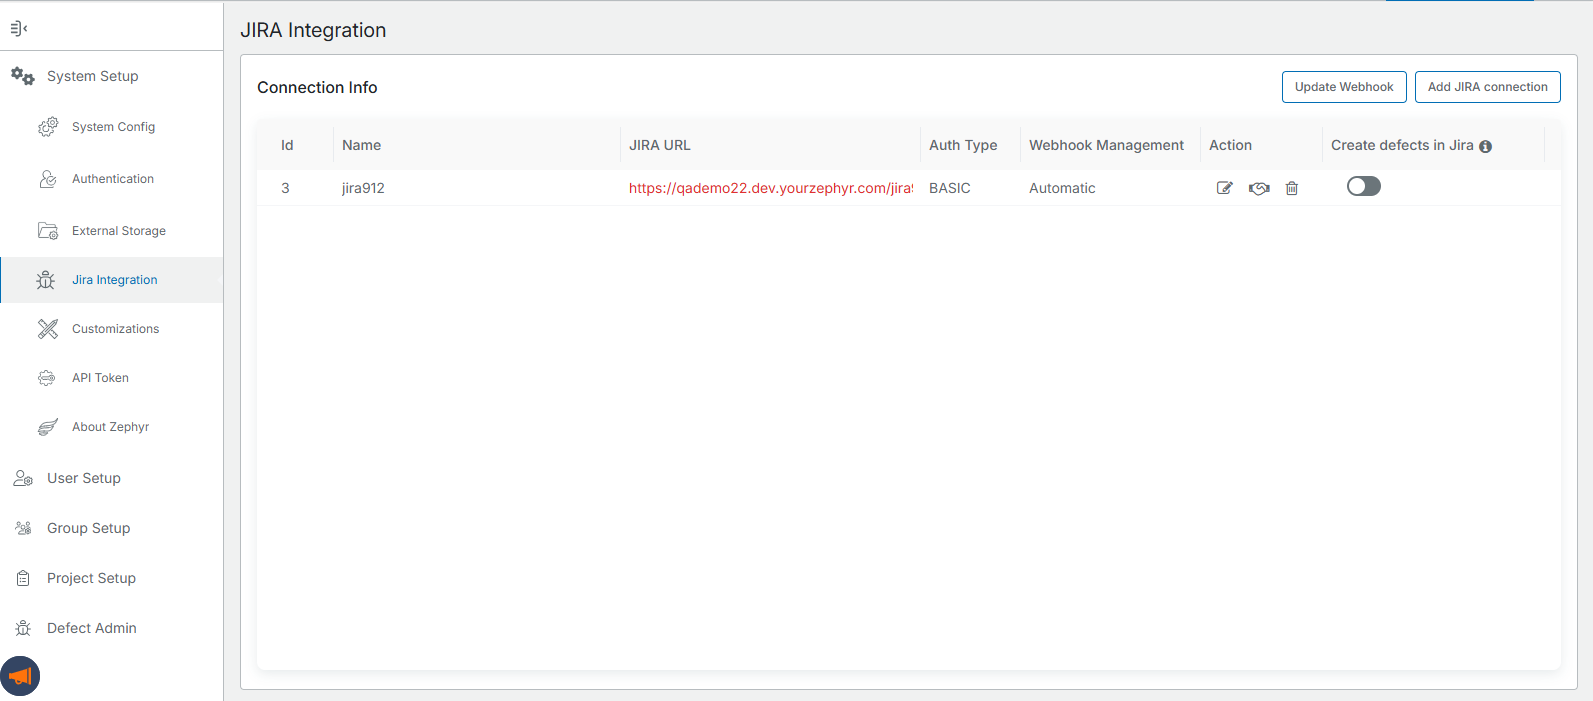
Task: Click the System Config gear icon
Action: coord(47,127)
